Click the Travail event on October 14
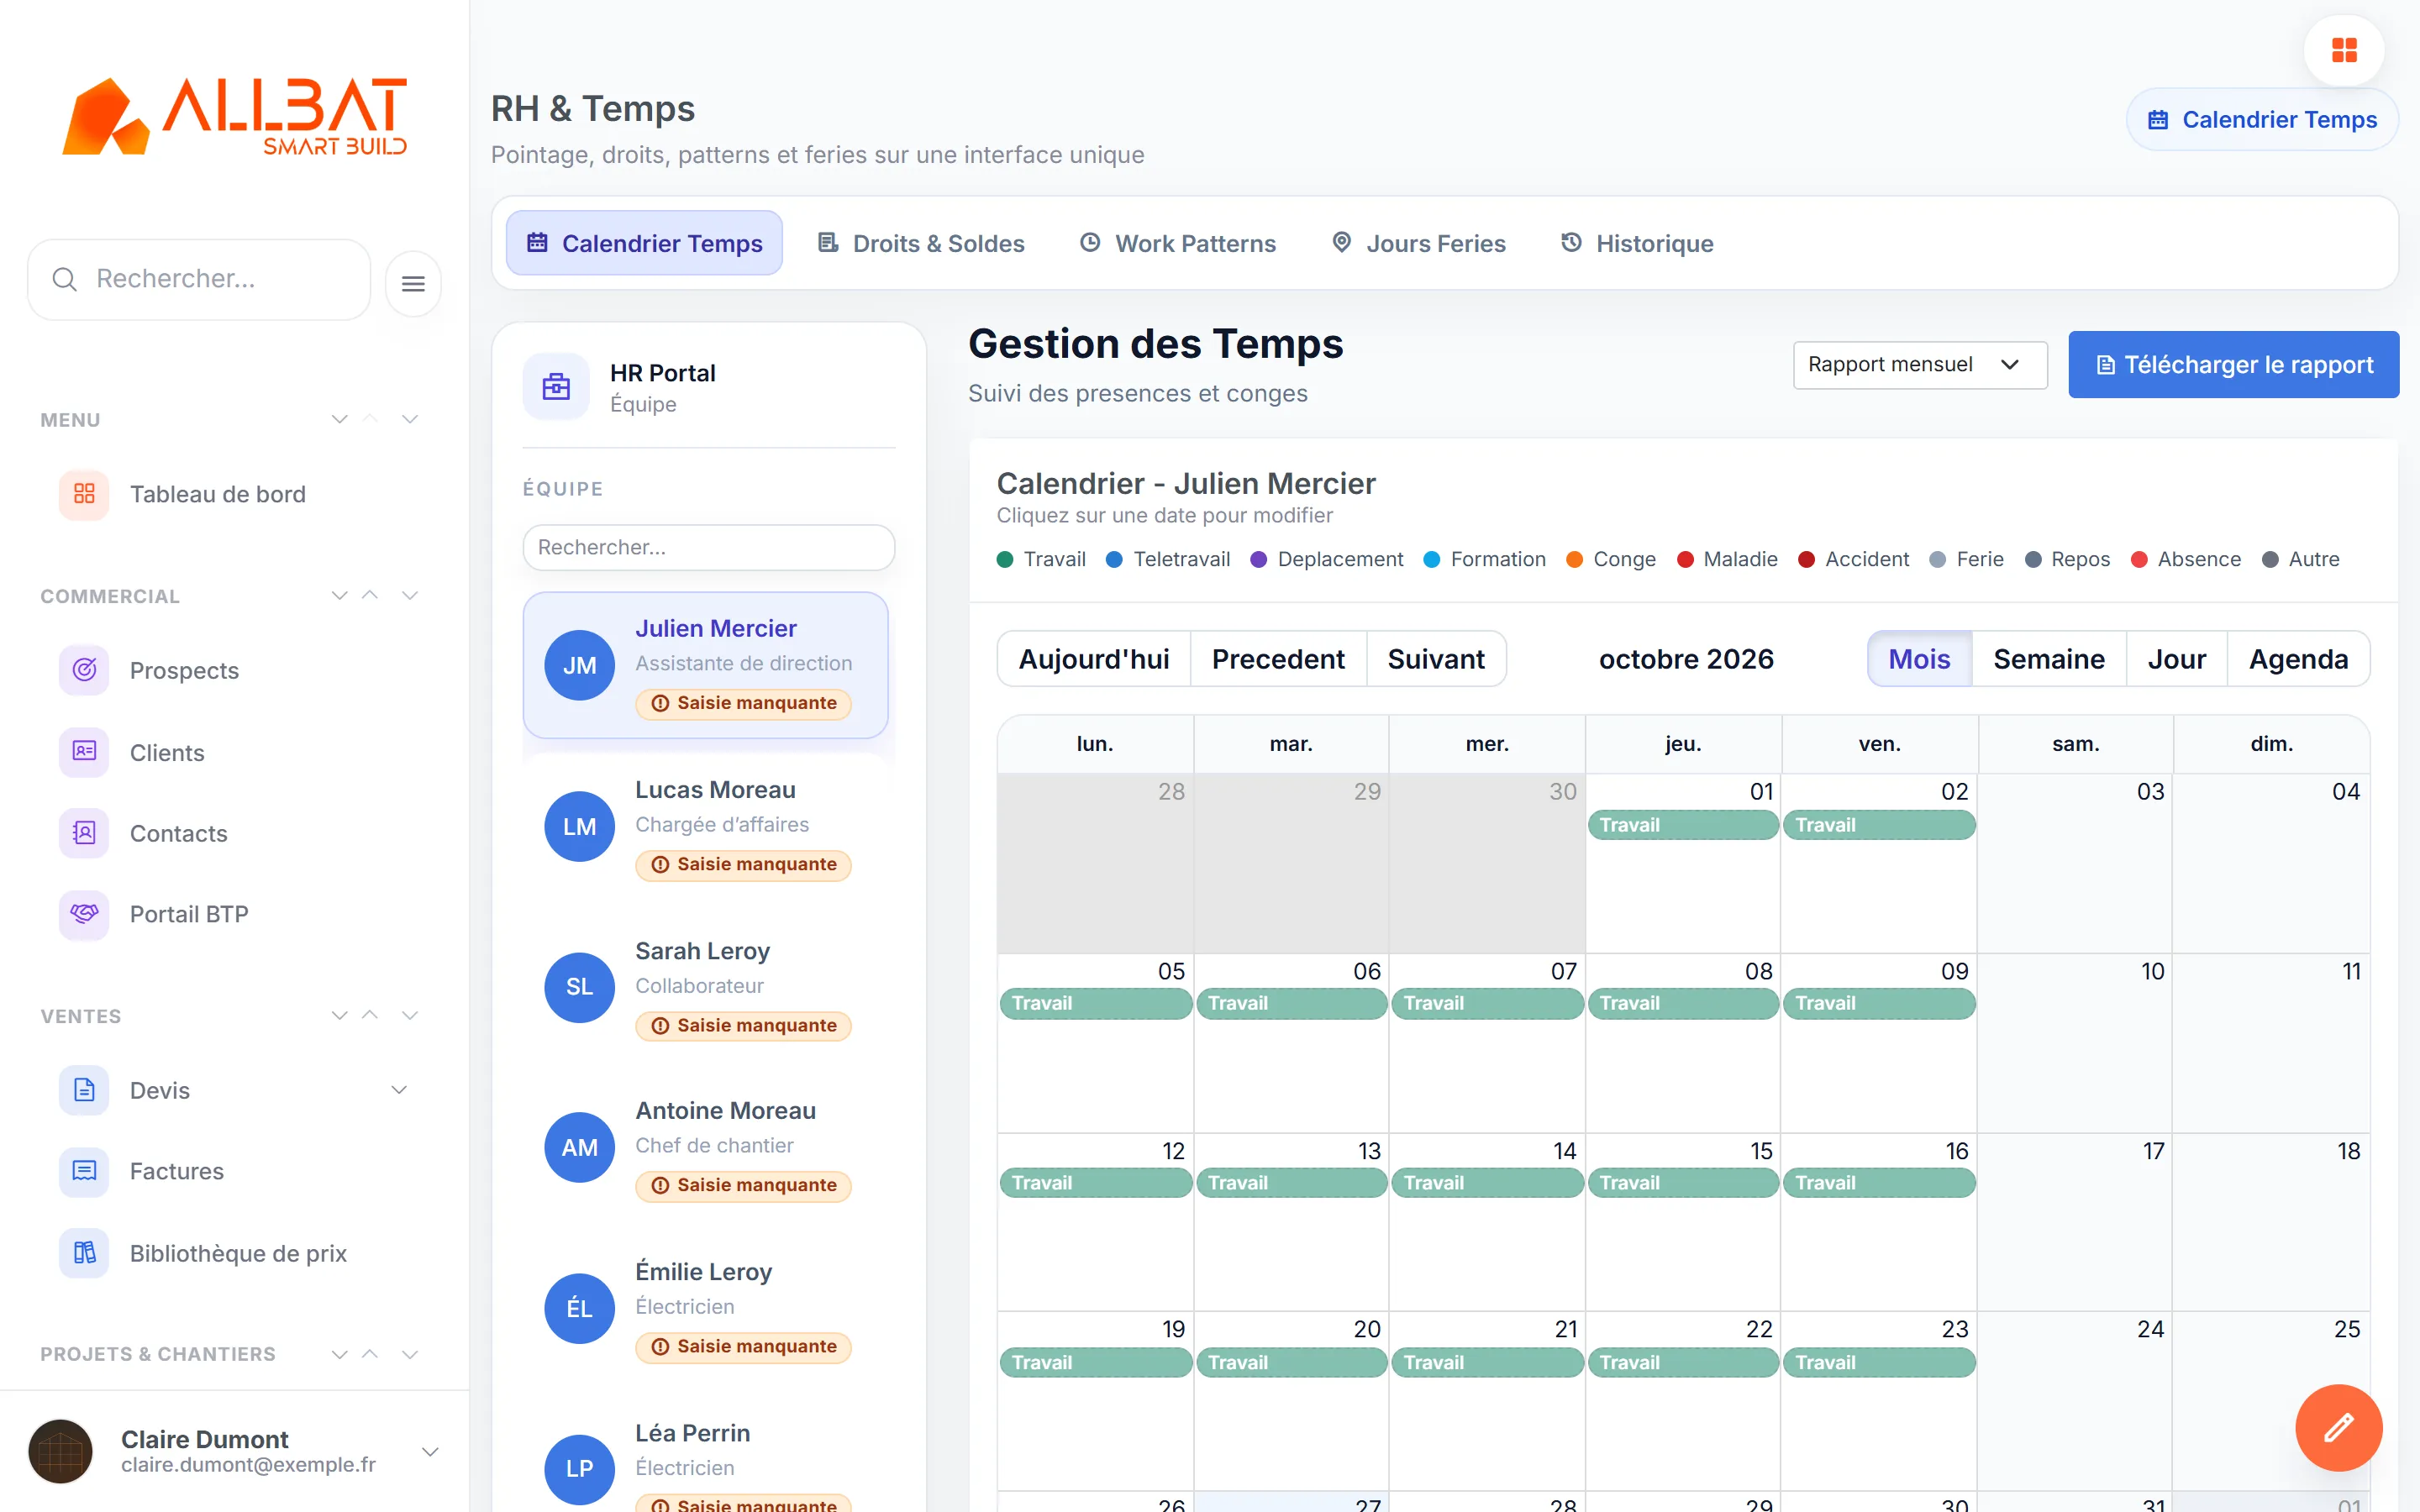Image resolution: width=2420 pixels, height=1512 pixels. 1487,1183
